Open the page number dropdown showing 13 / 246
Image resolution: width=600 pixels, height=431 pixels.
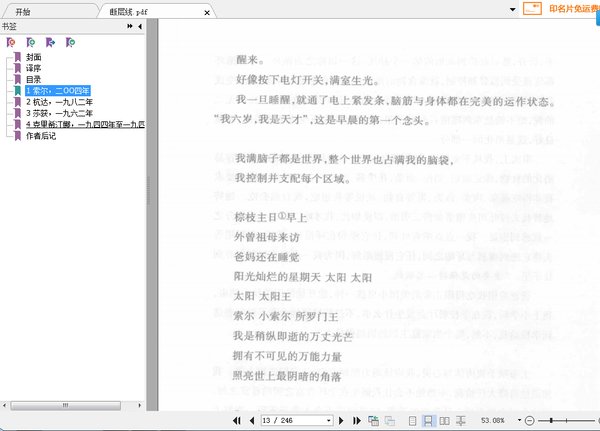coord(329,421)
